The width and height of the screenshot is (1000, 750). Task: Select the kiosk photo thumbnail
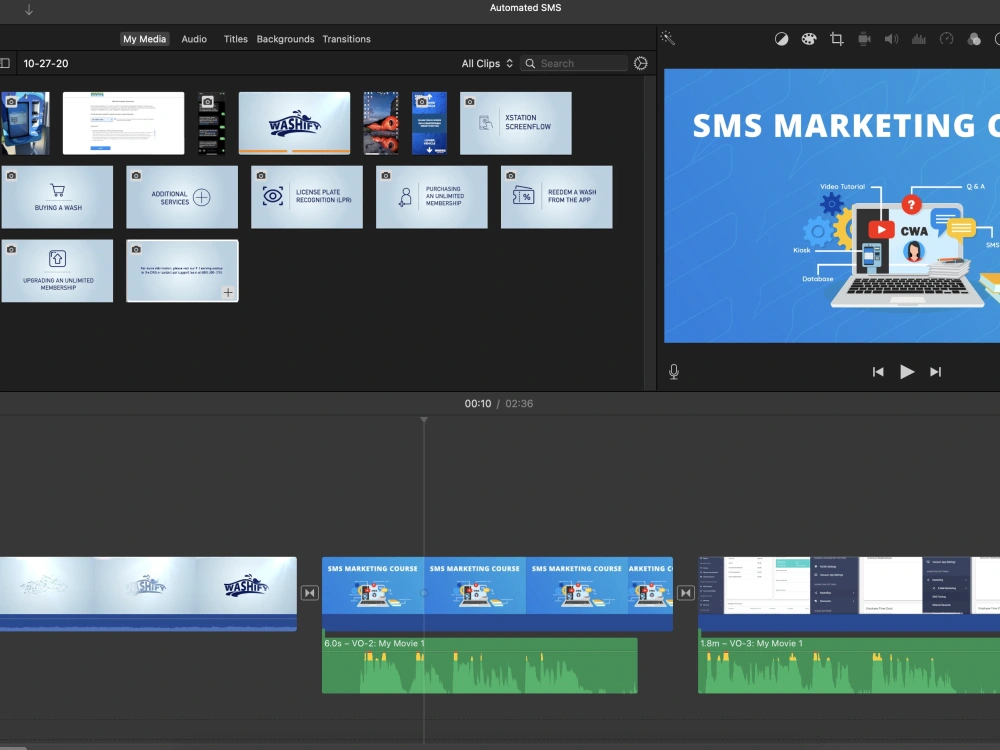(x=25, y=123)
